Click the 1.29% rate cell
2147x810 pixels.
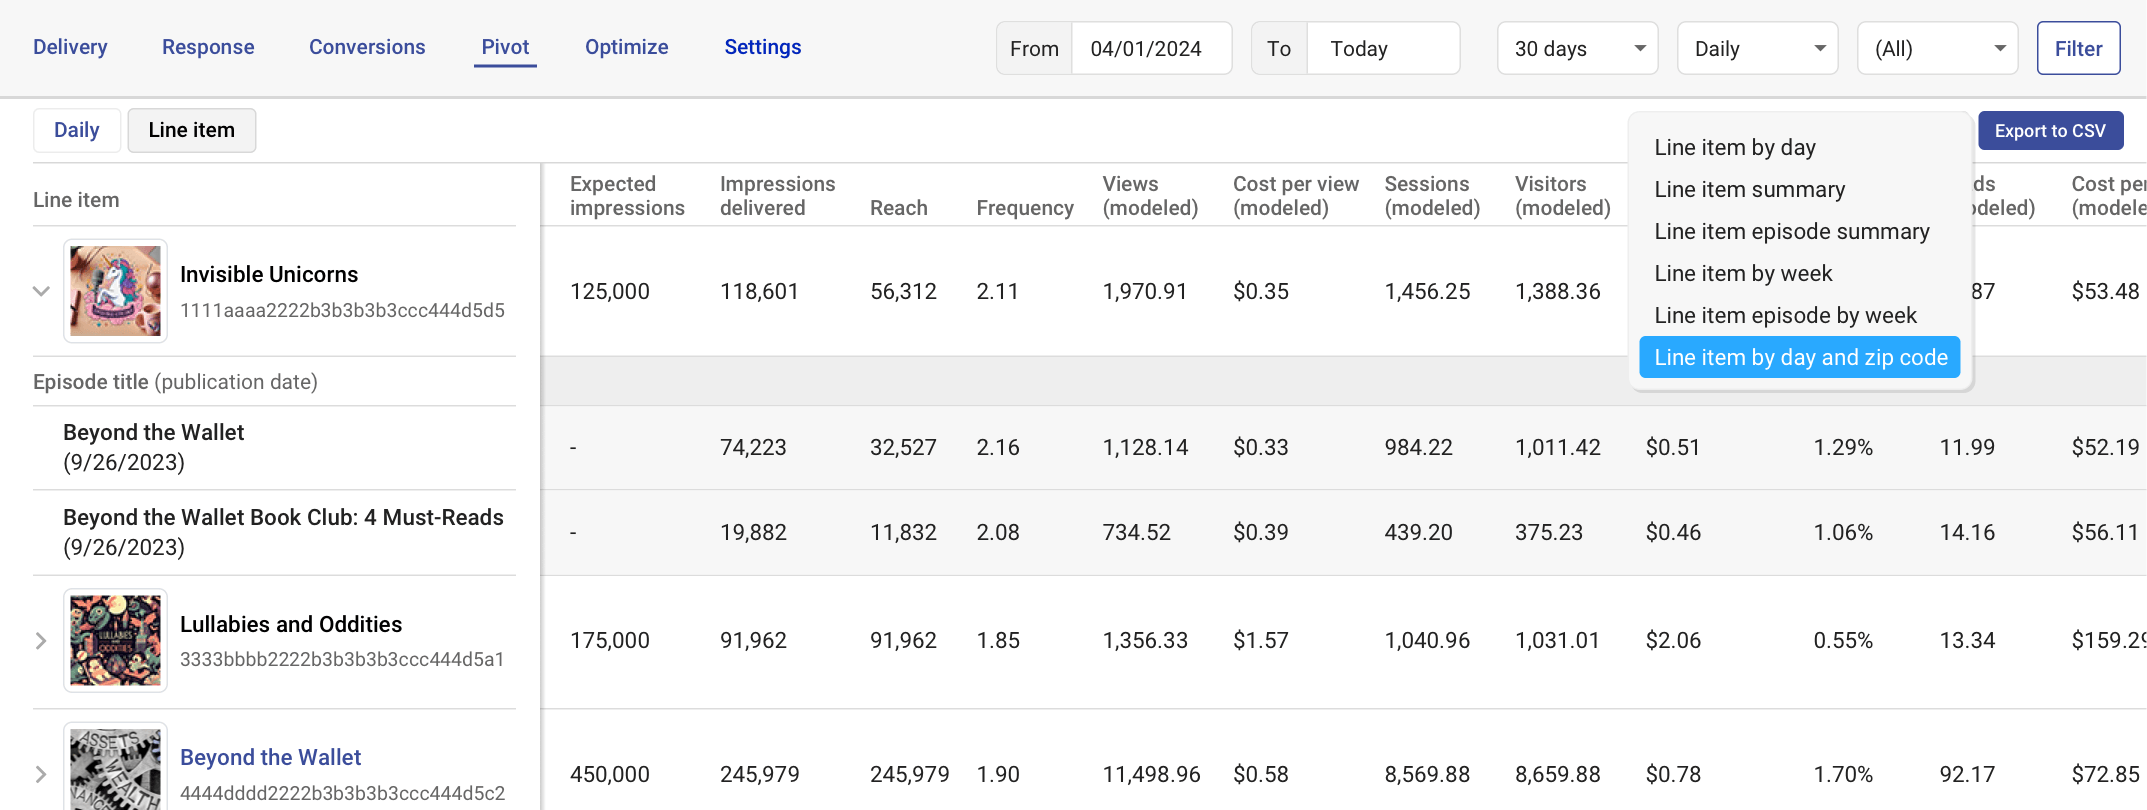1843,447
